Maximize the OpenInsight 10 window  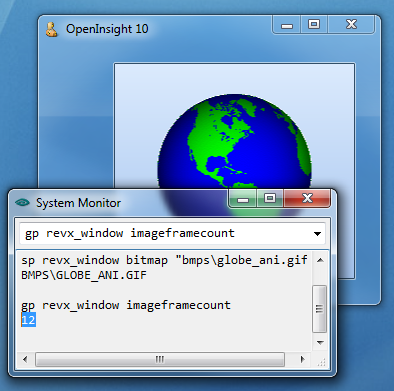(x=314, y=25)
